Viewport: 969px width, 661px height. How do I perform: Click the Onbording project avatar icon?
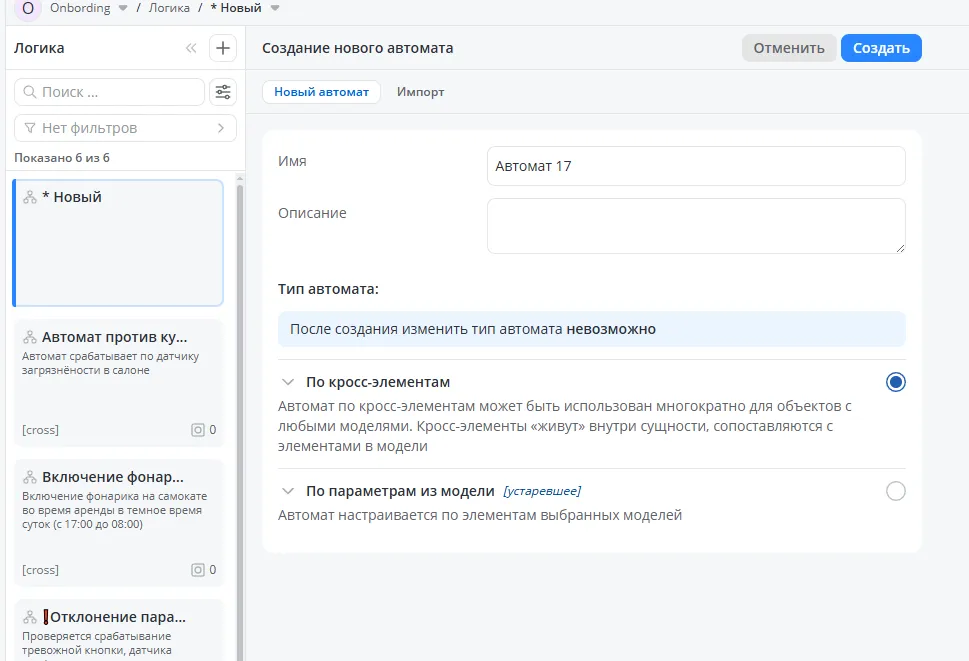[x=27, y=8]
